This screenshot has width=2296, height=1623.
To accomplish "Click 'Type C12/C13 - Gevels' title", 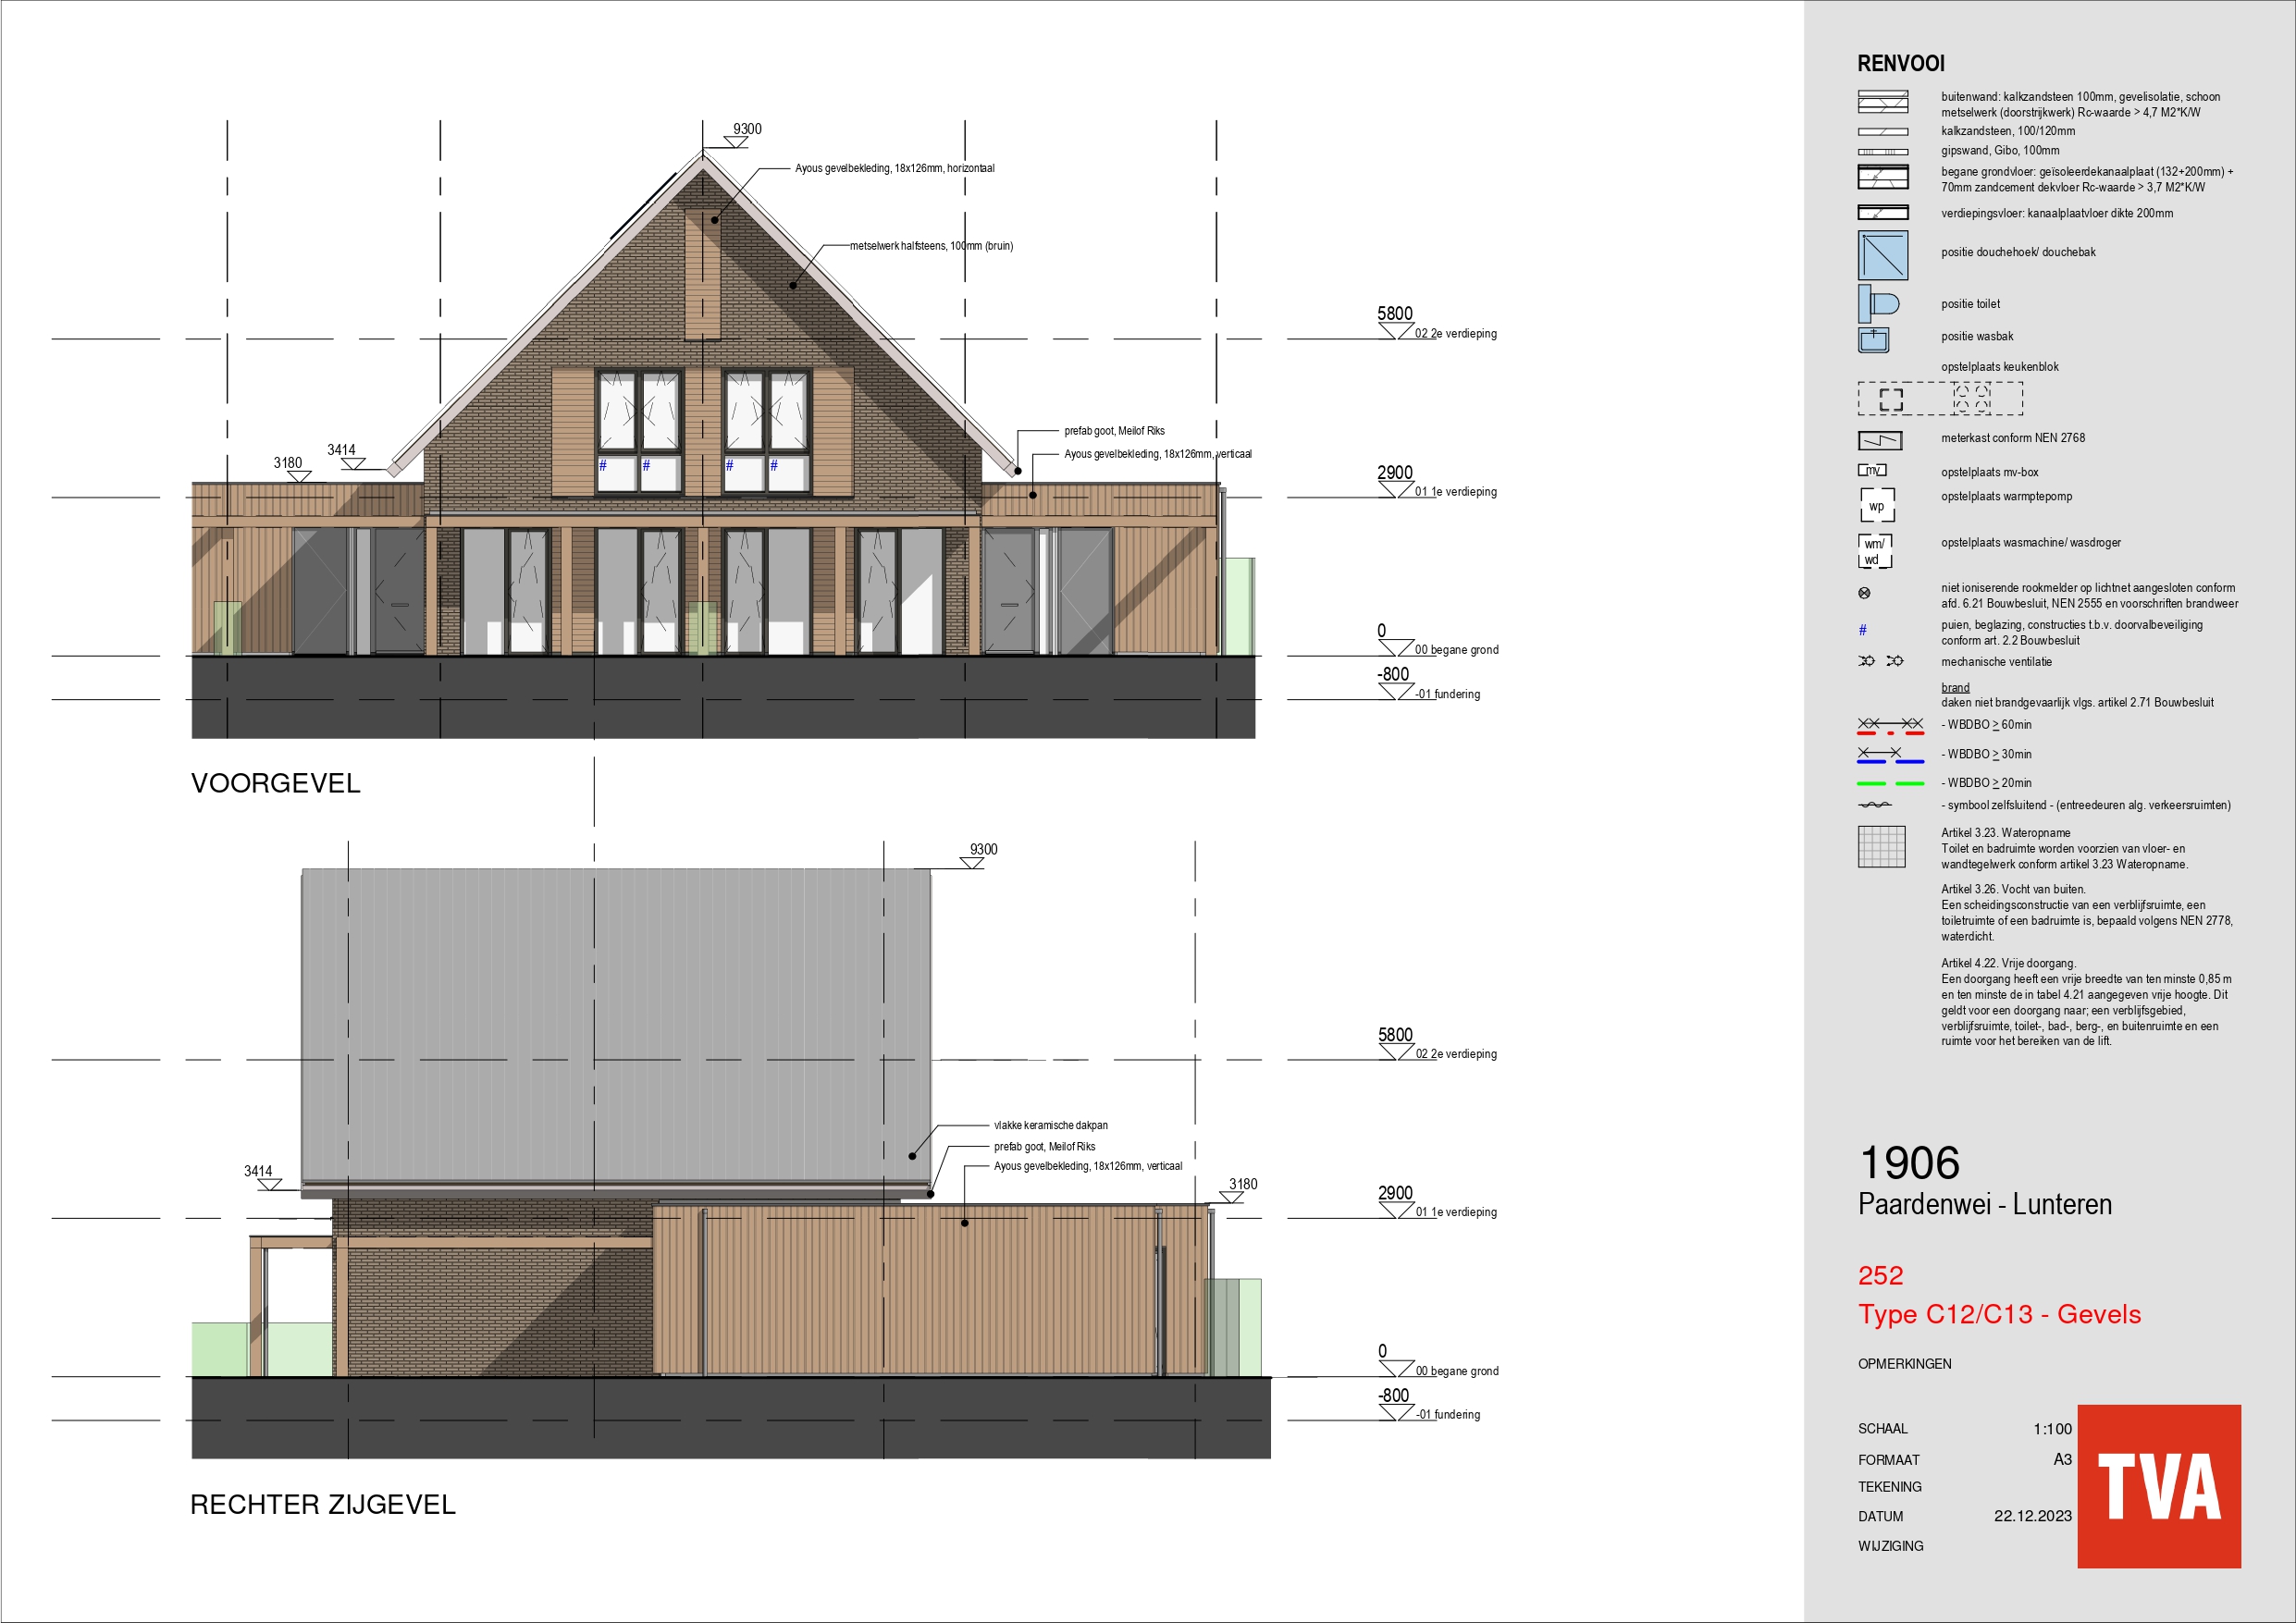I will click(1999, 1315).
